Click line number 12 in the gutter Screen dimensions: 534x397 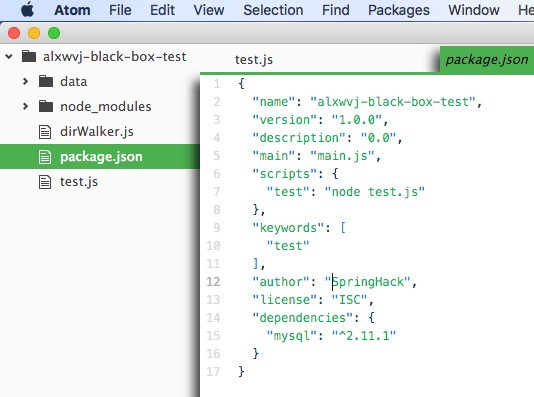[213, 282]
